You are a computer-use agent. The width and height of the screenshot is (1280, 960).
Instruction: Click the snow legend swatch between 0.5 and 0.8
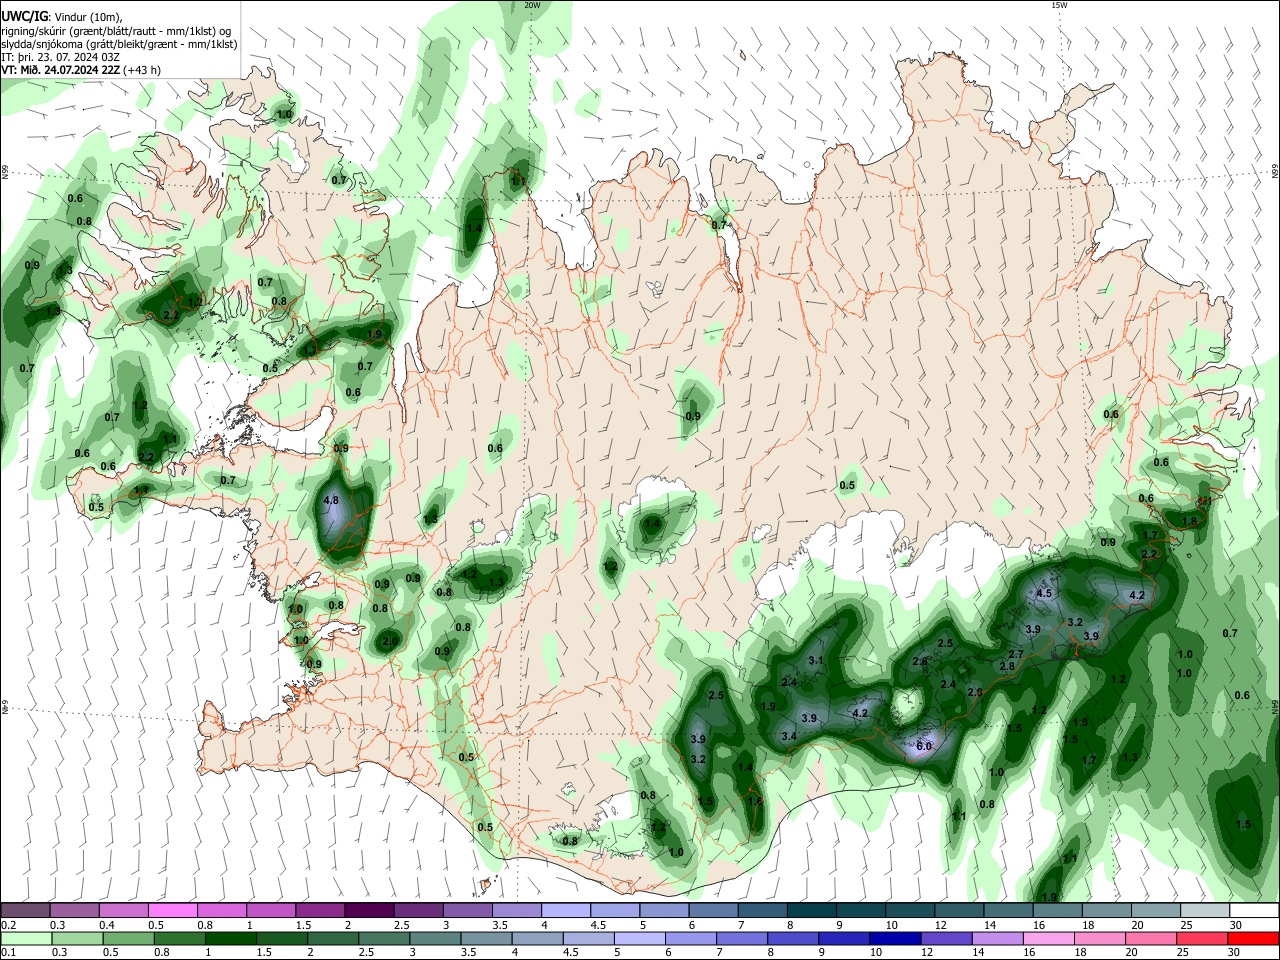tap(172, 910)
